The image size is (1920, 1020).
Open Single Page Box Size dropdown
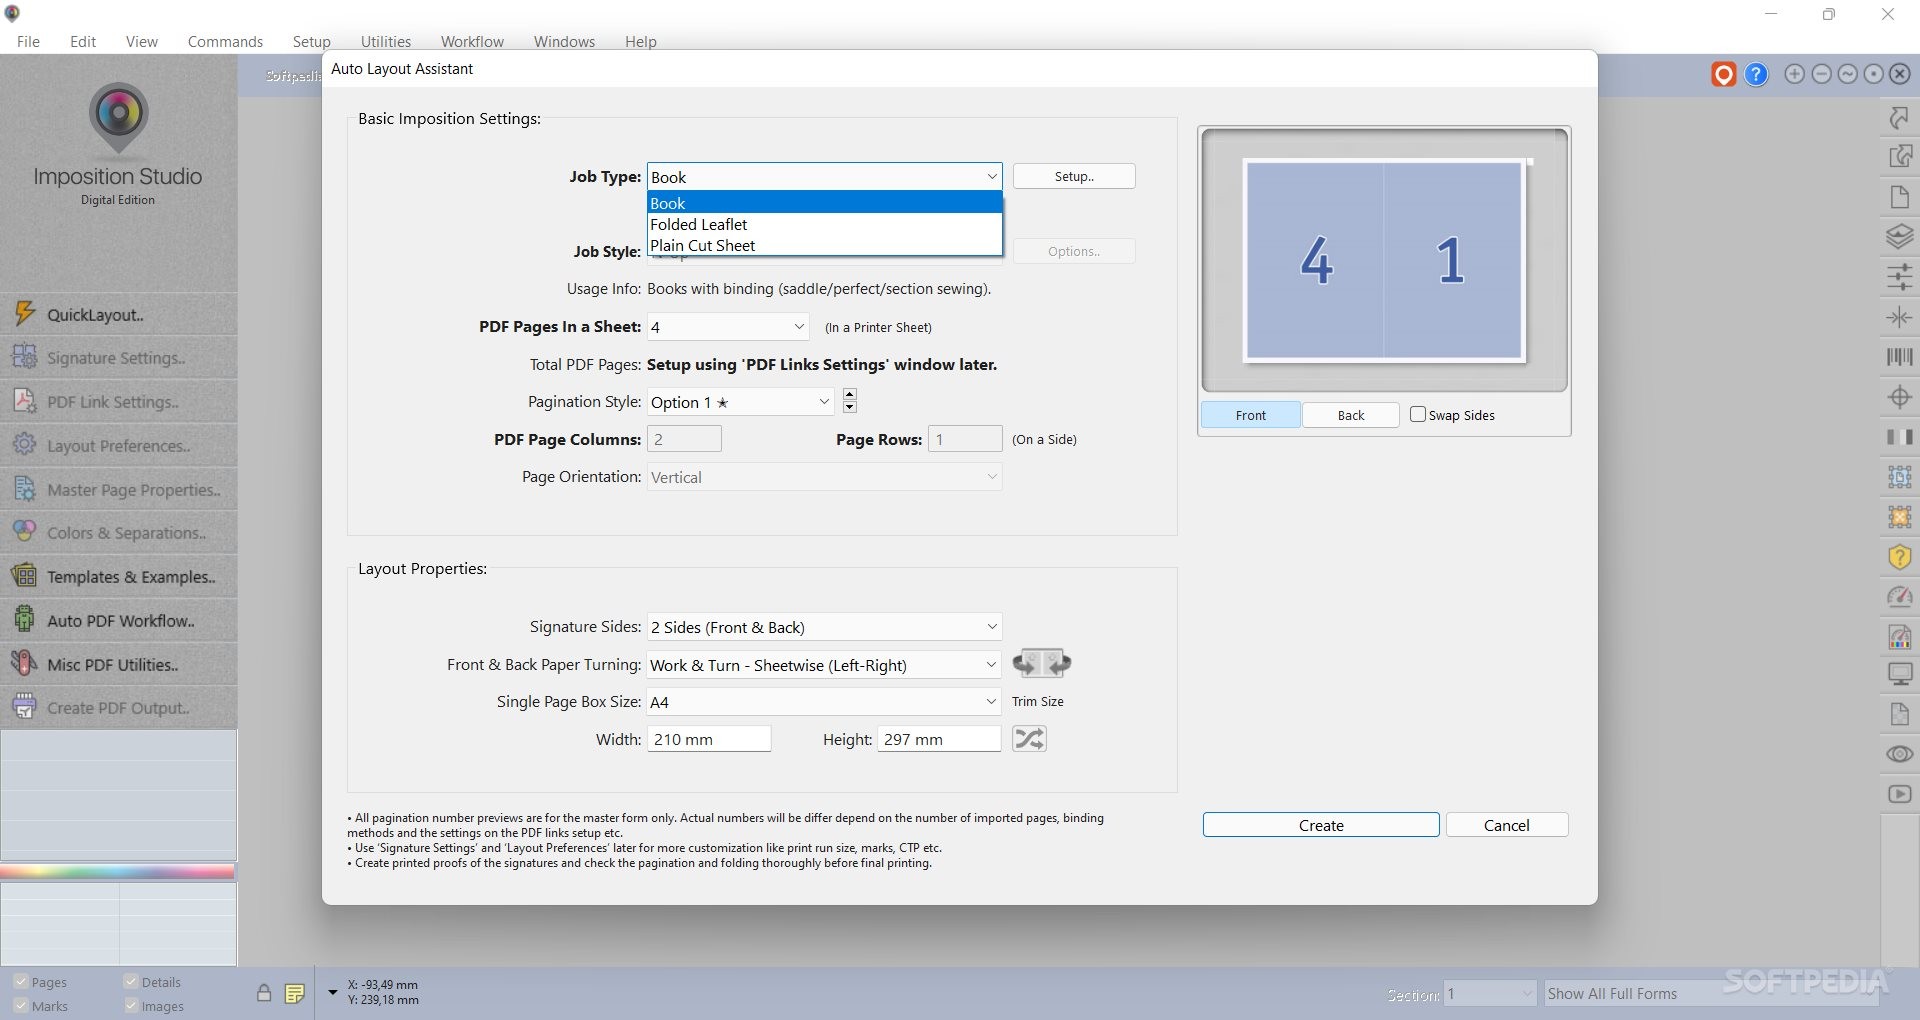tap(825, 702)
